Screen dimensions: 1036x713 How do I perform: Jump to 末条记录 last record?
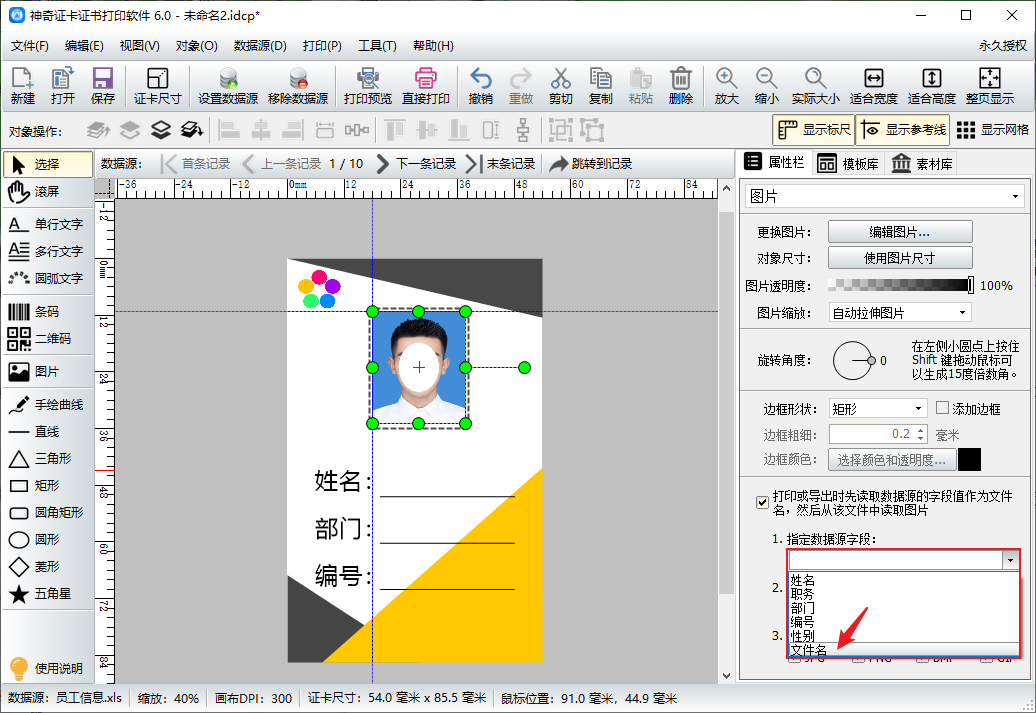coord(501,163)
